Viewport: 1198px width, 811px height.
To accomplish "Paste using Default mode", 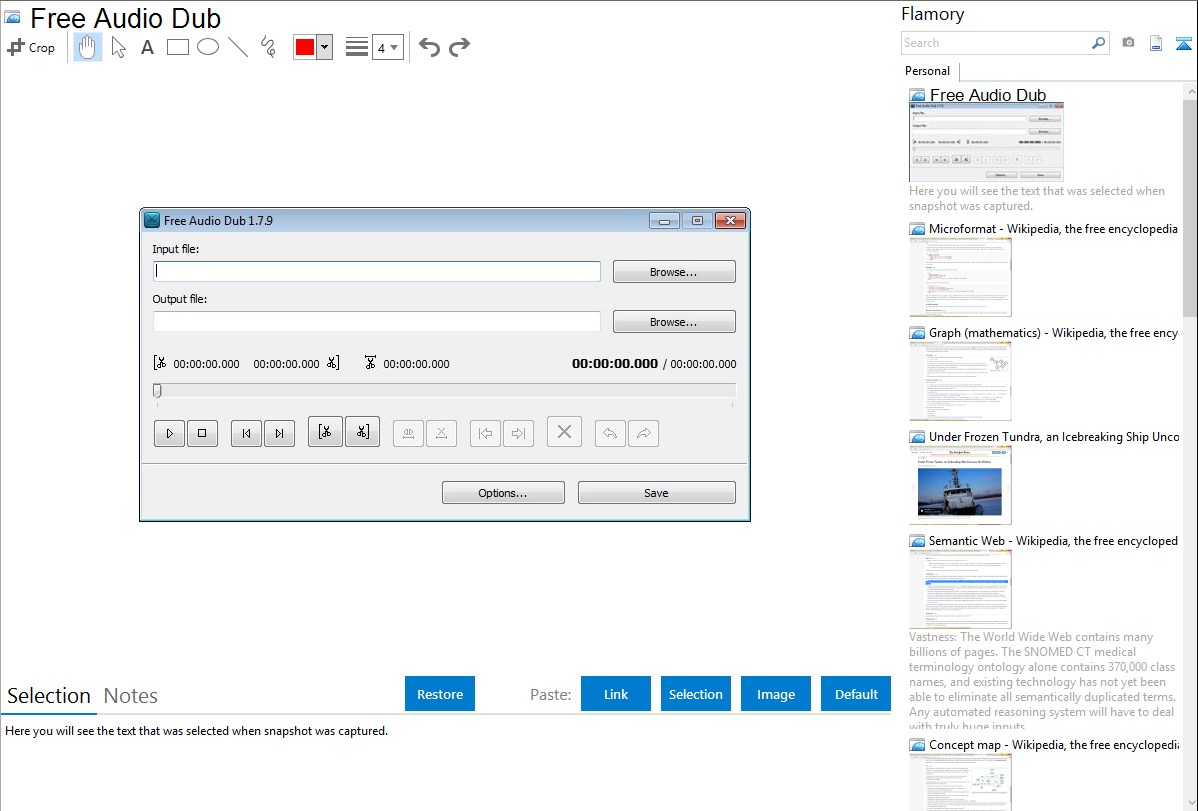I will pos(856,694).
